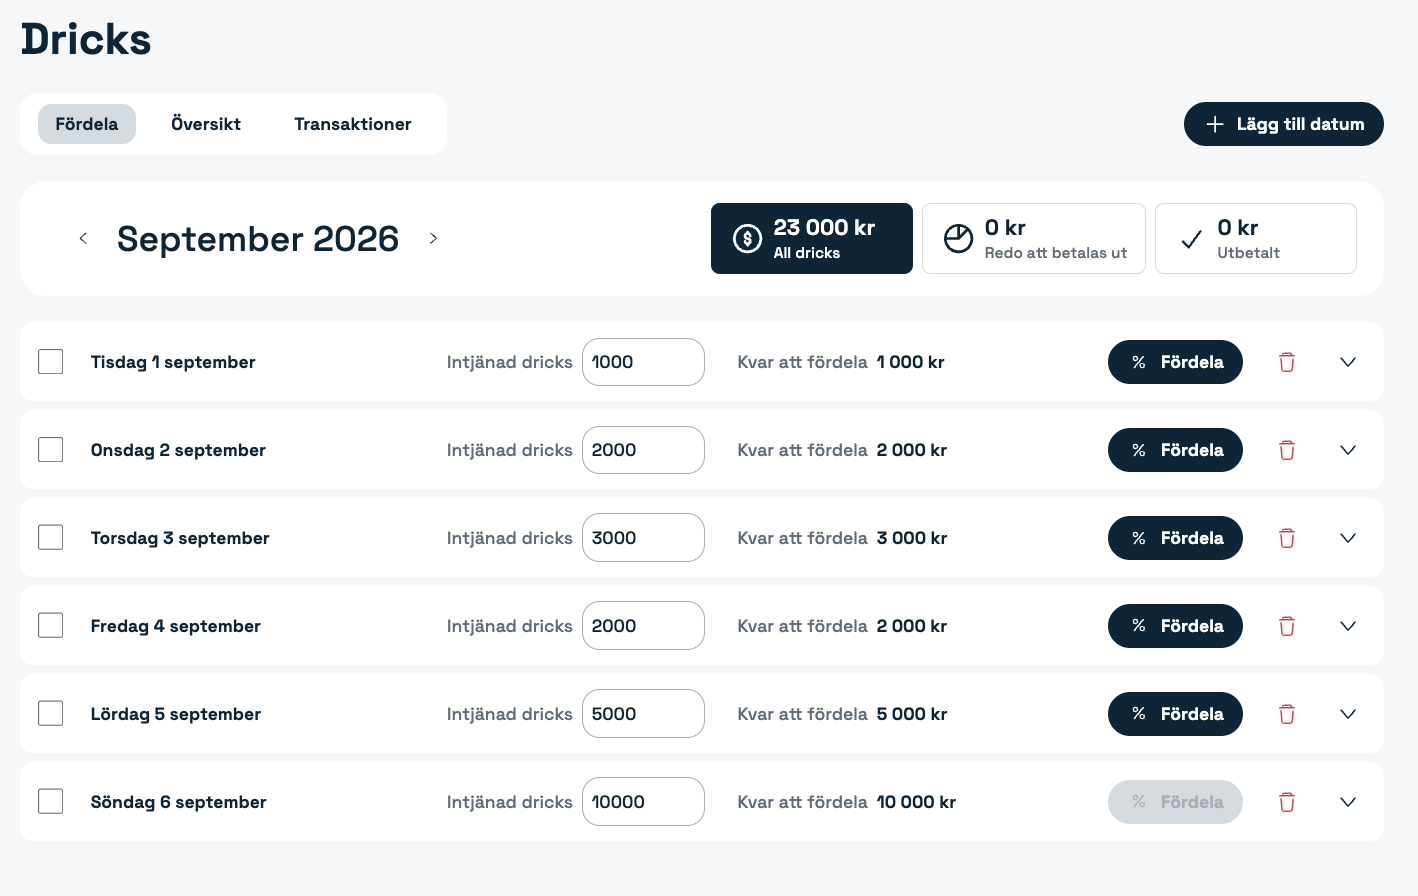Select the Torsdag 3 september checkbox
This screenshot has width=1418, height=896.
(50, 537)
